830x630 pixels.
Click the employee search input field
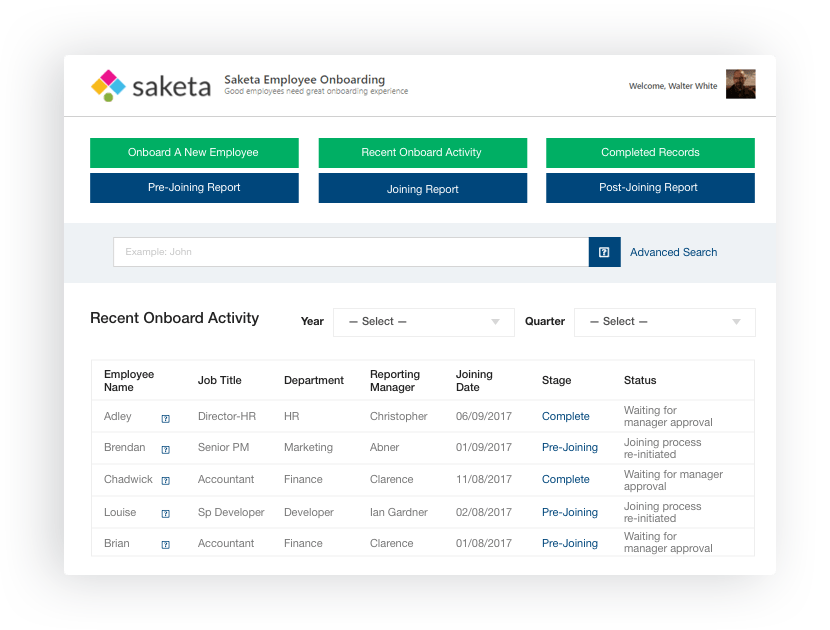coord(350,252)
